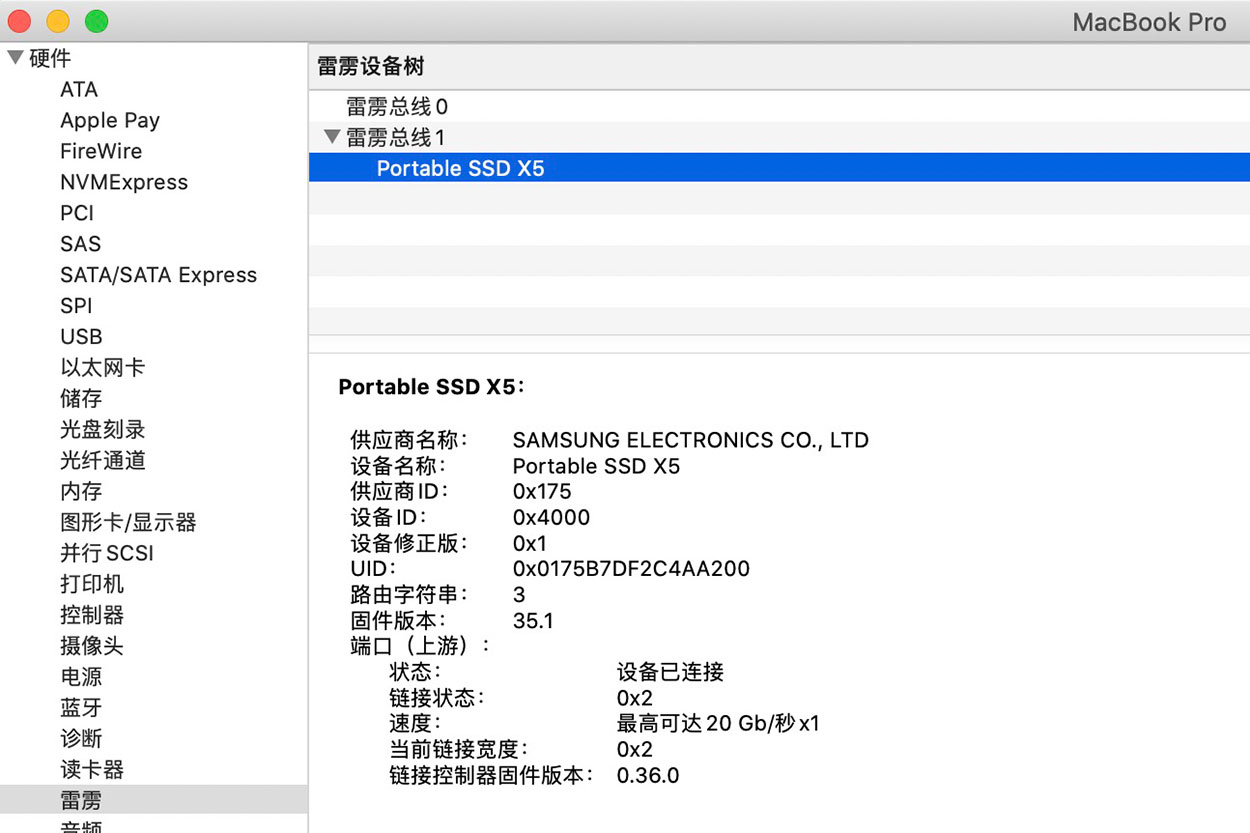Click the green zoom window button
Viewport: 1250px width, 833px height.
point(96,21)
